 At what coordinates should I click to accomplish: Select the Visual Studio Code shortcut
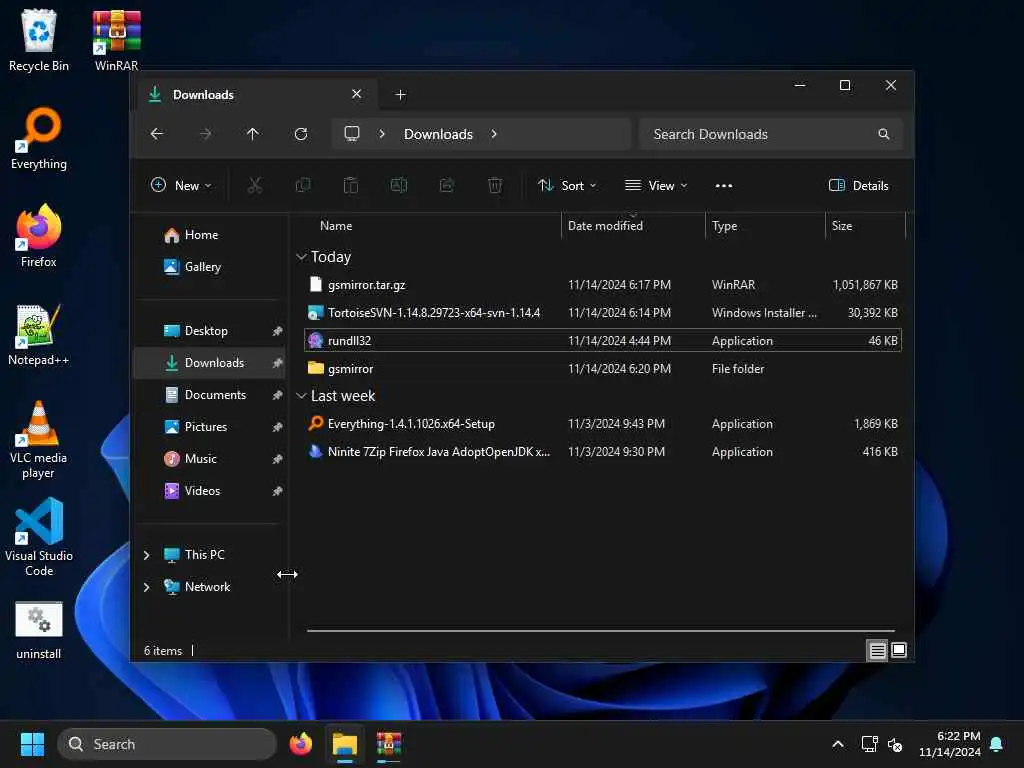pos(39,537)
